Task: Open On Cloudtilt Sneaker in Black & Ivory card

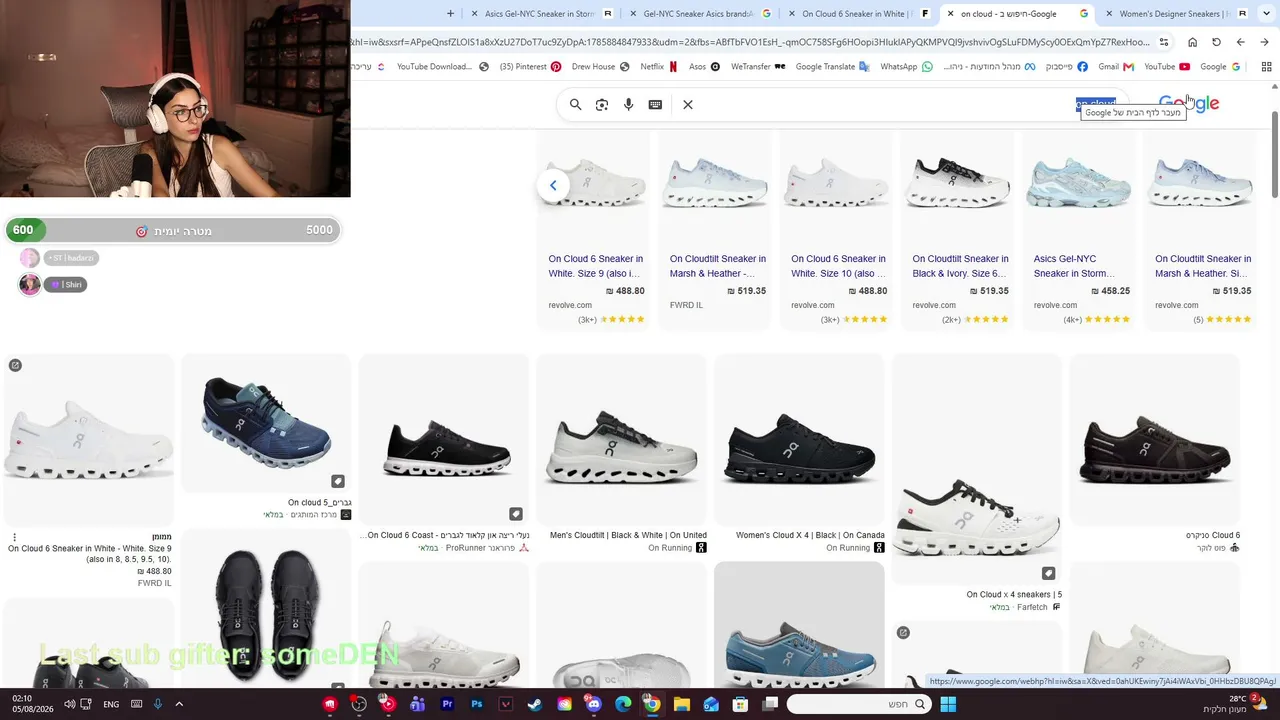Action: (957, 230)
